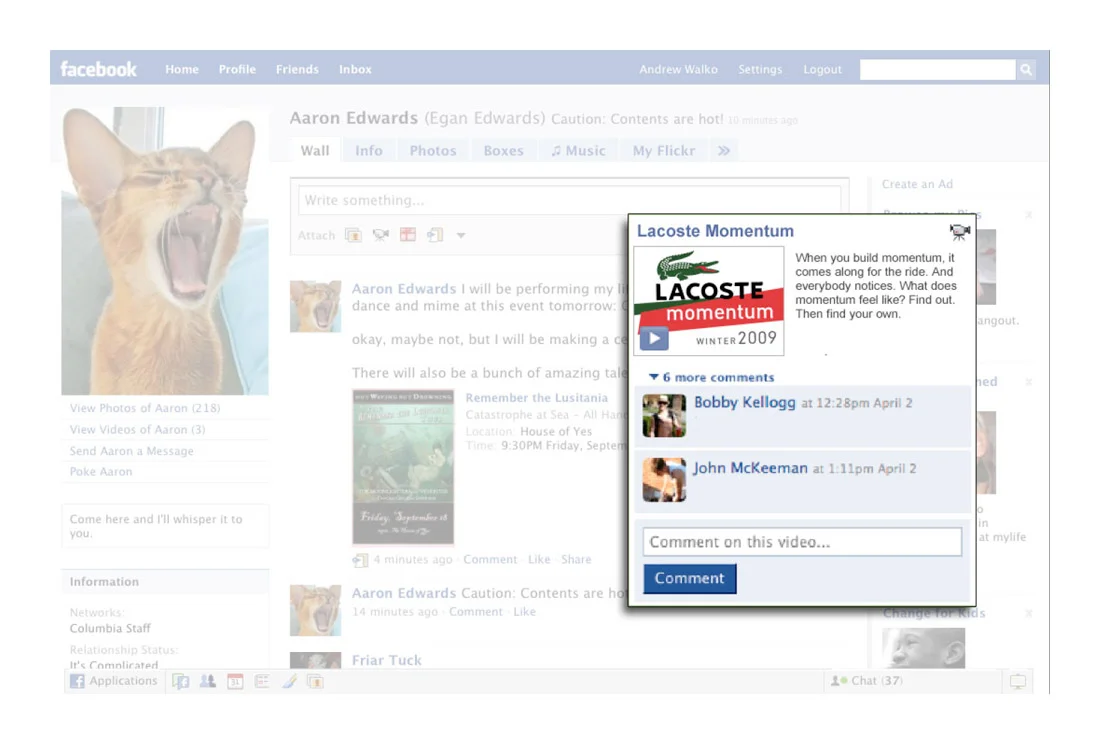Click the Comment on this video field
The image size is (1100, 744).
(x=802, y=542)
